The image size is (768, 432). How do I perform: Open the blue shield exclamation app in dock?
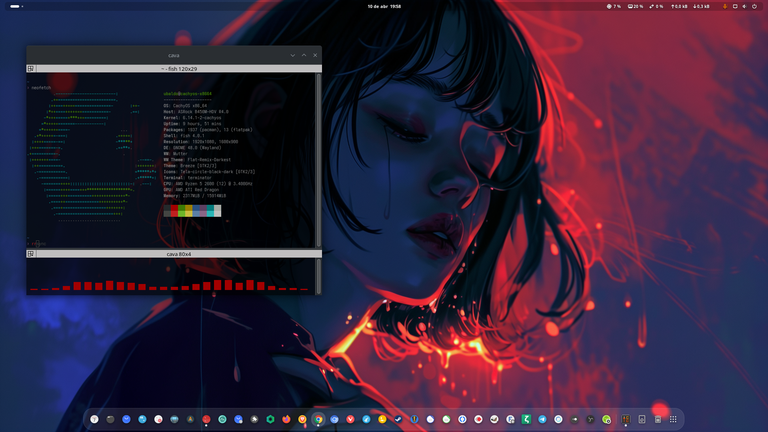414,419
